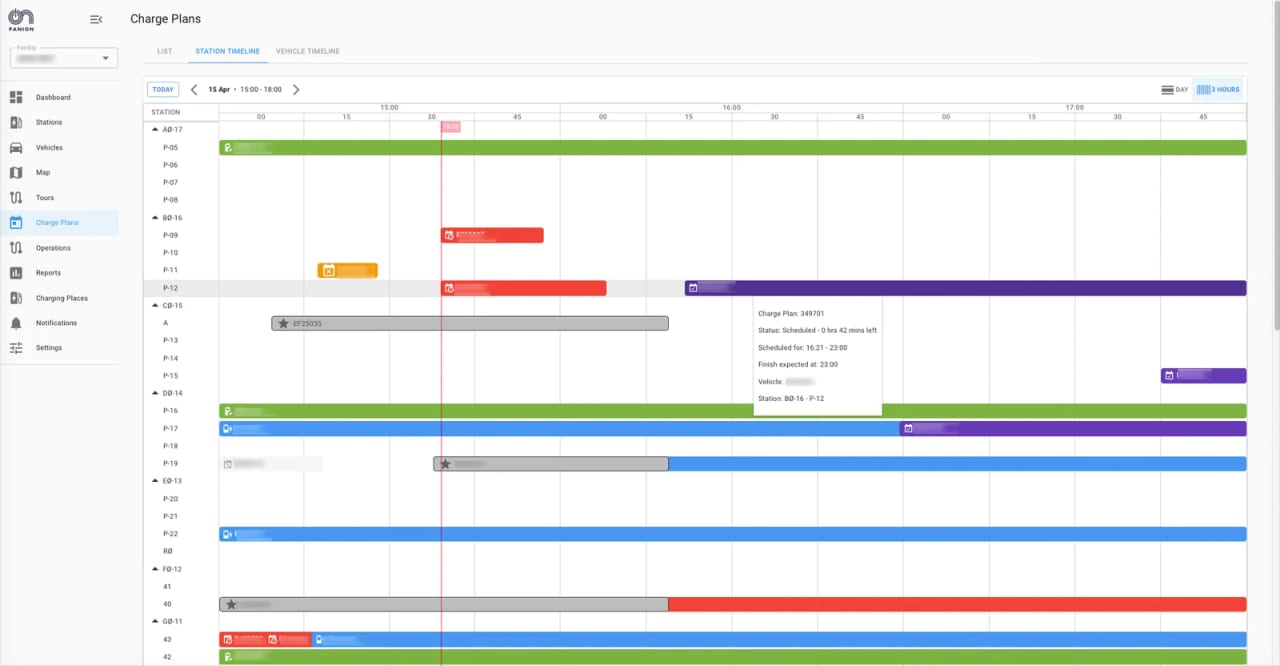
Task: Open Charging Places page
Action: click(x=60, y=297)
